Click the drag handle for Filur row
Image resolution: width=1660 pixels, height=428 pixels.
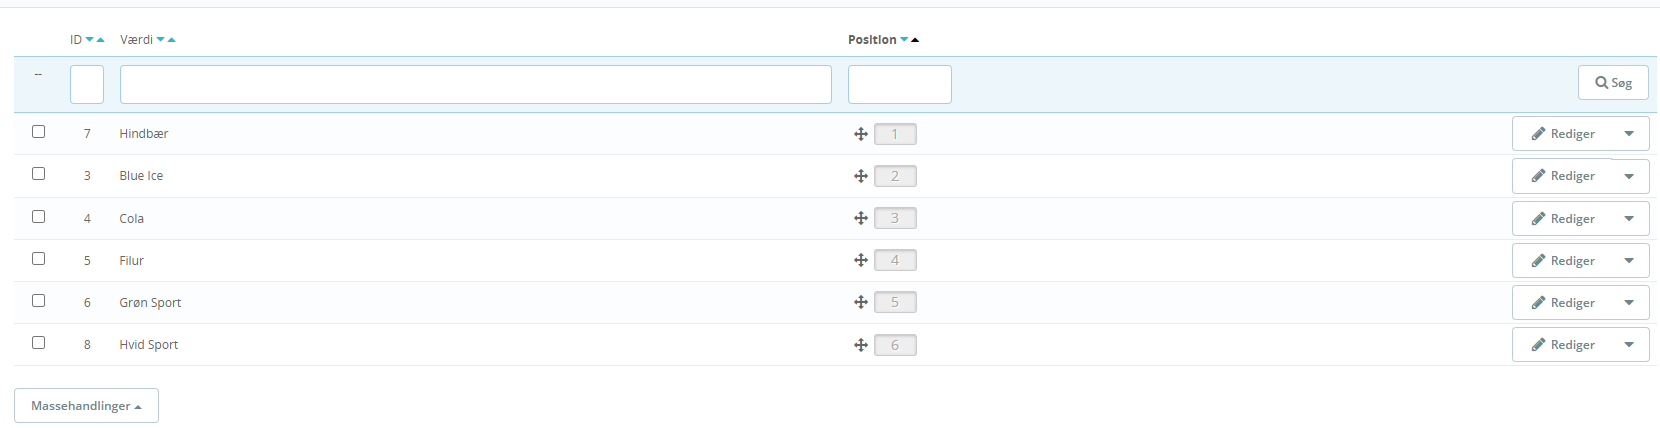click(860, 260)
